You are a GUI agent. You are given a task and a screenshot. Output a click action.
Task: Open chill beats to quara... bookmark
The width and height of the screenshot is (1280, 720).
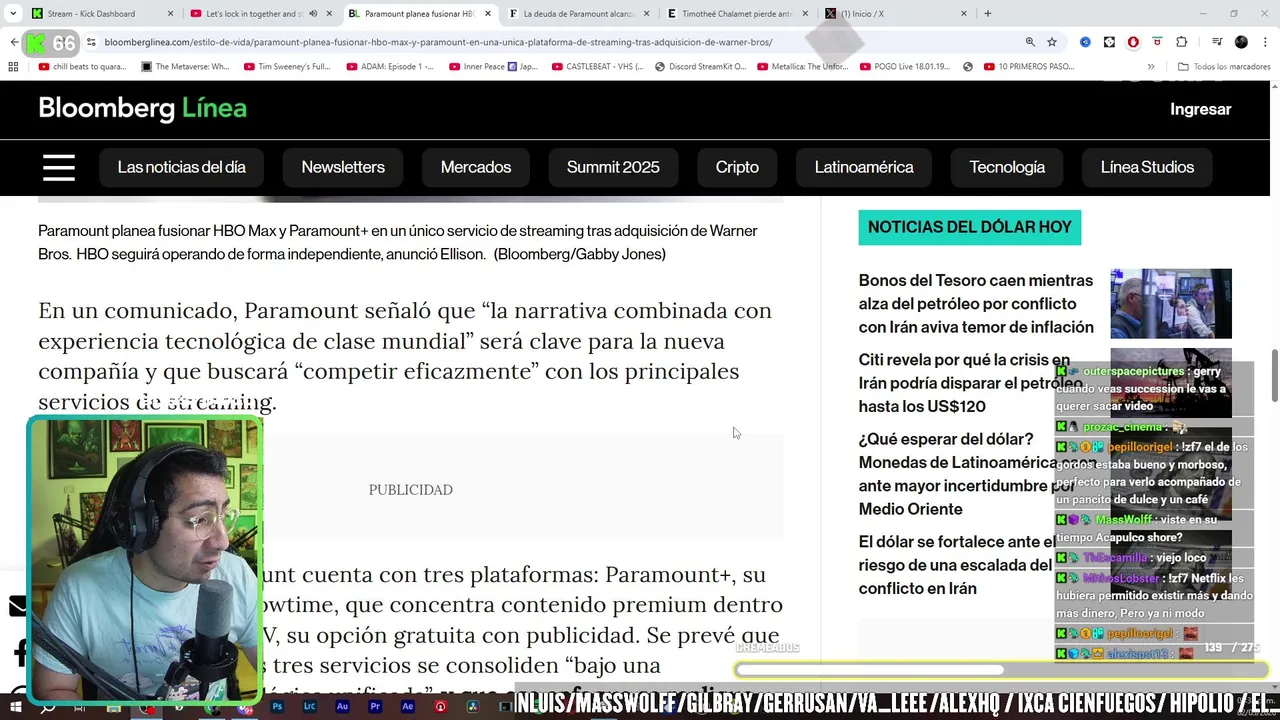82,67
